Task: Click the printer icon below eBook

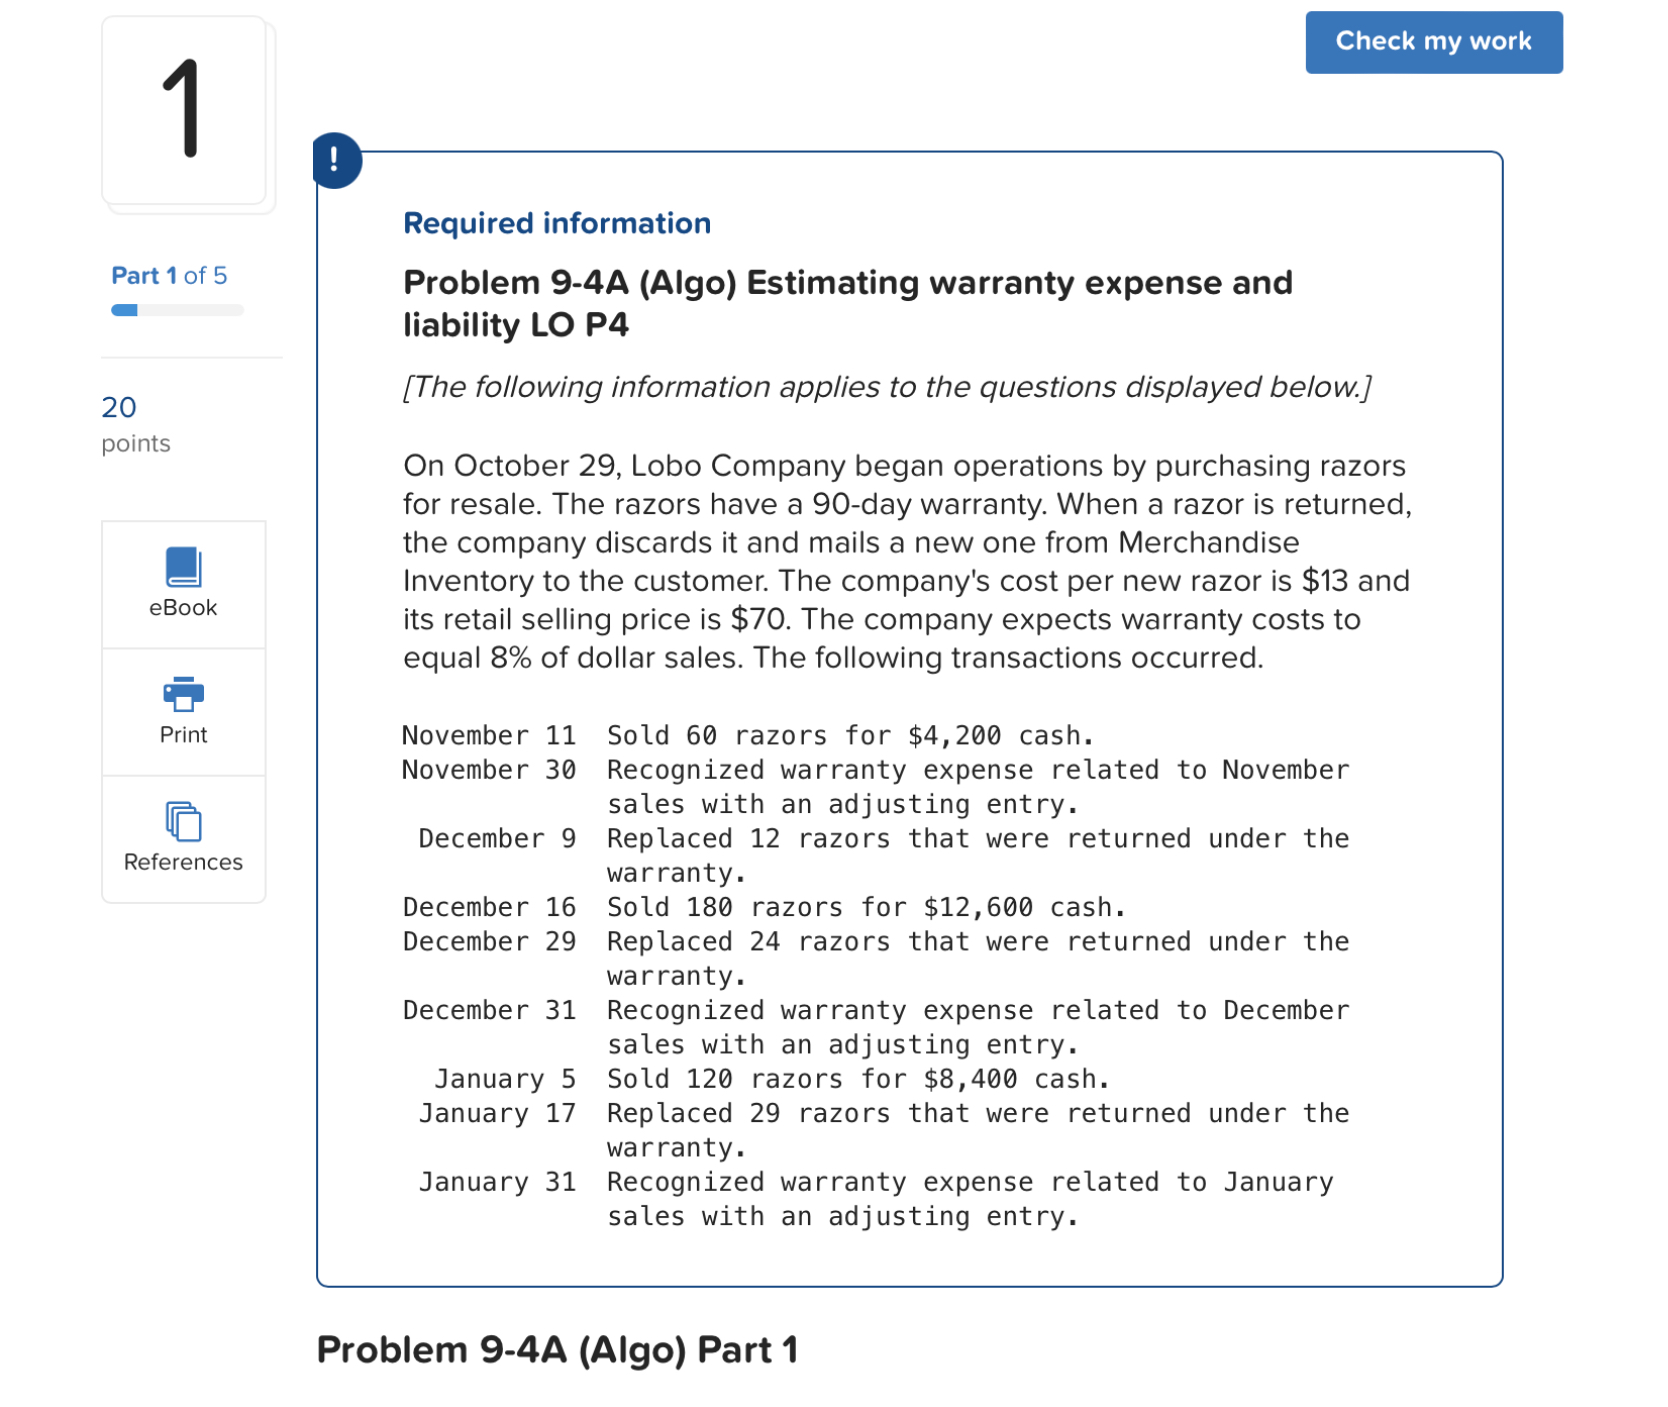Action: [182, 695]
